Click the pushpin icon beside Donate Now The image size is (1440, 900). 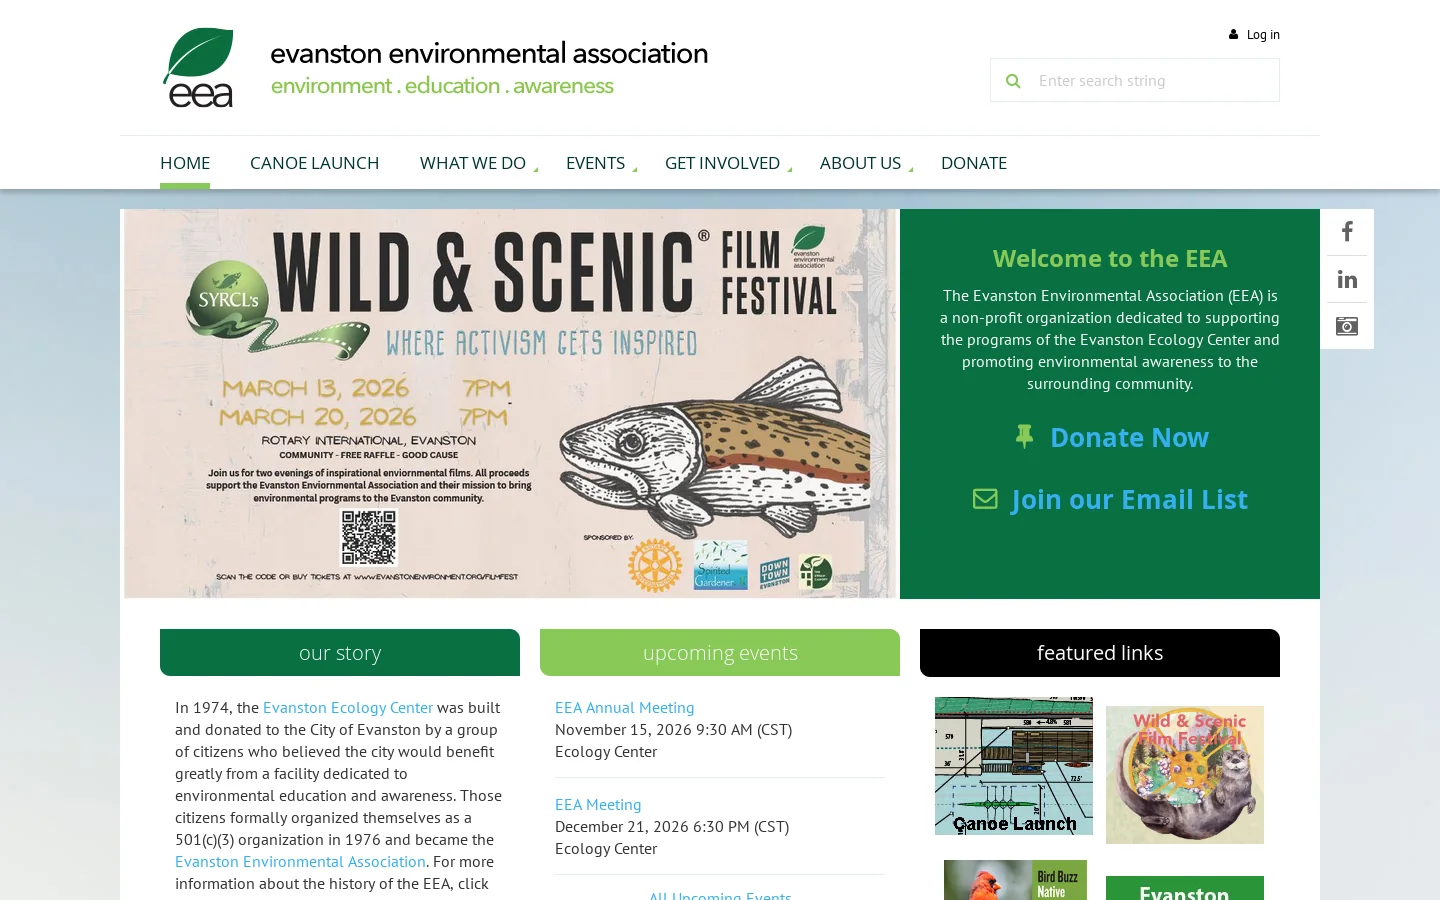(x=1024, y=436)
